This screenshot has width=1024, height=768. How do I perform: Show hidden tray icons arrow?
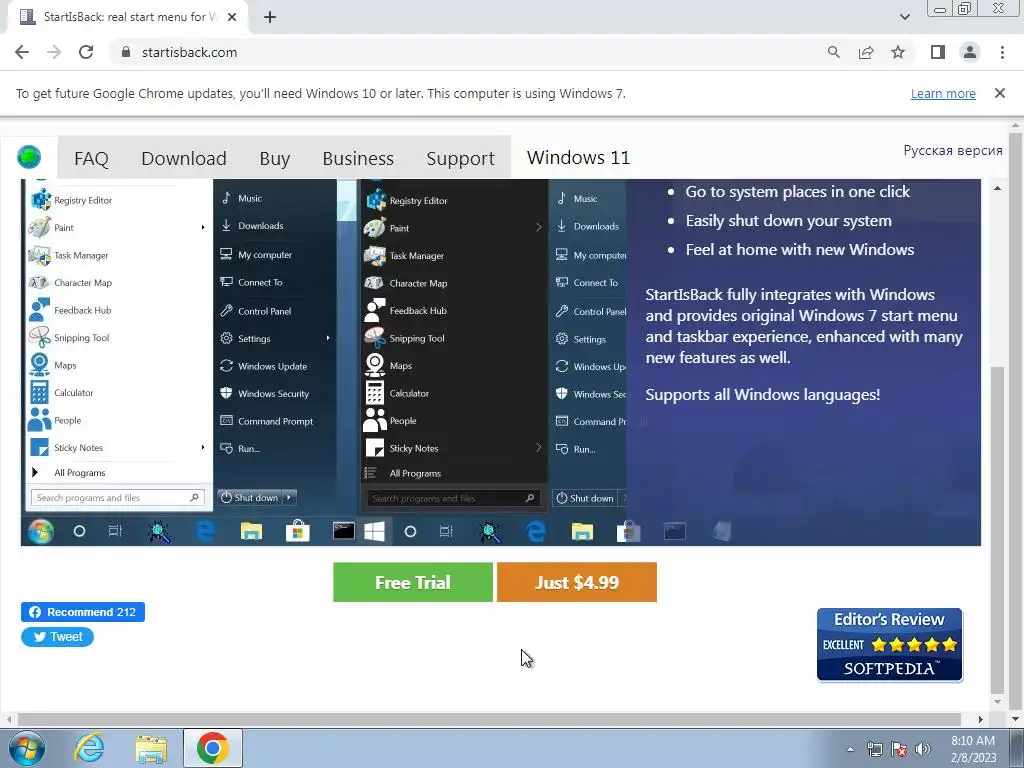[850, 749]
